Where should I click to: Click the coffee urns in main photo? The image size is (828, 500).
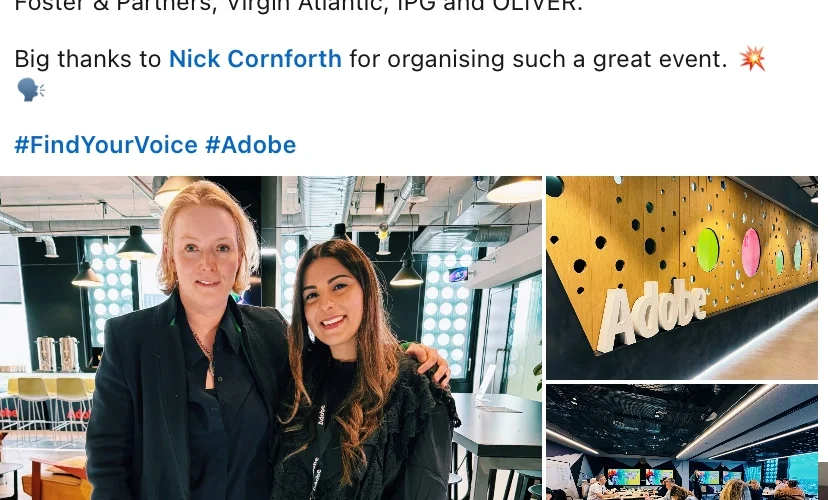coord(57,352)
